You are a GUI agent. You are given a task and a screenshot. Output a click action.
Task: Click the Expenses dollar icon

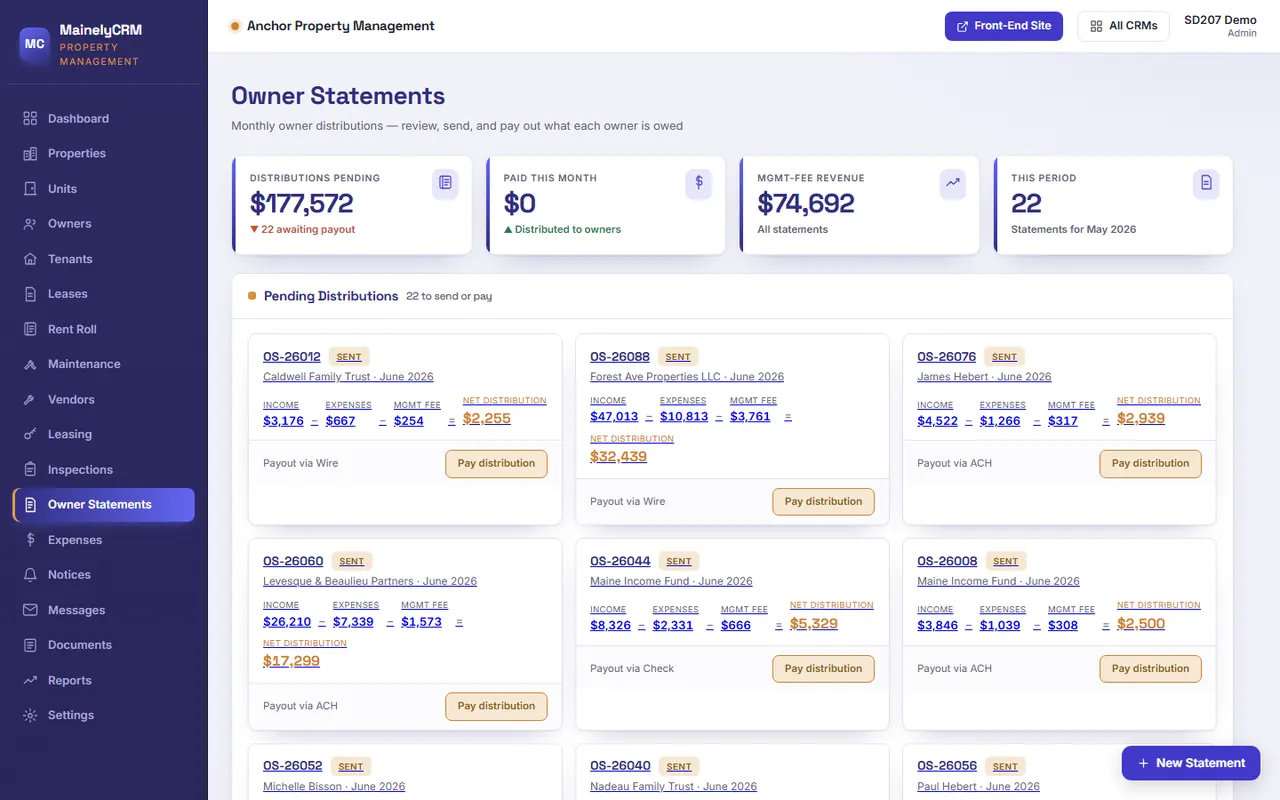pos(30,539)
